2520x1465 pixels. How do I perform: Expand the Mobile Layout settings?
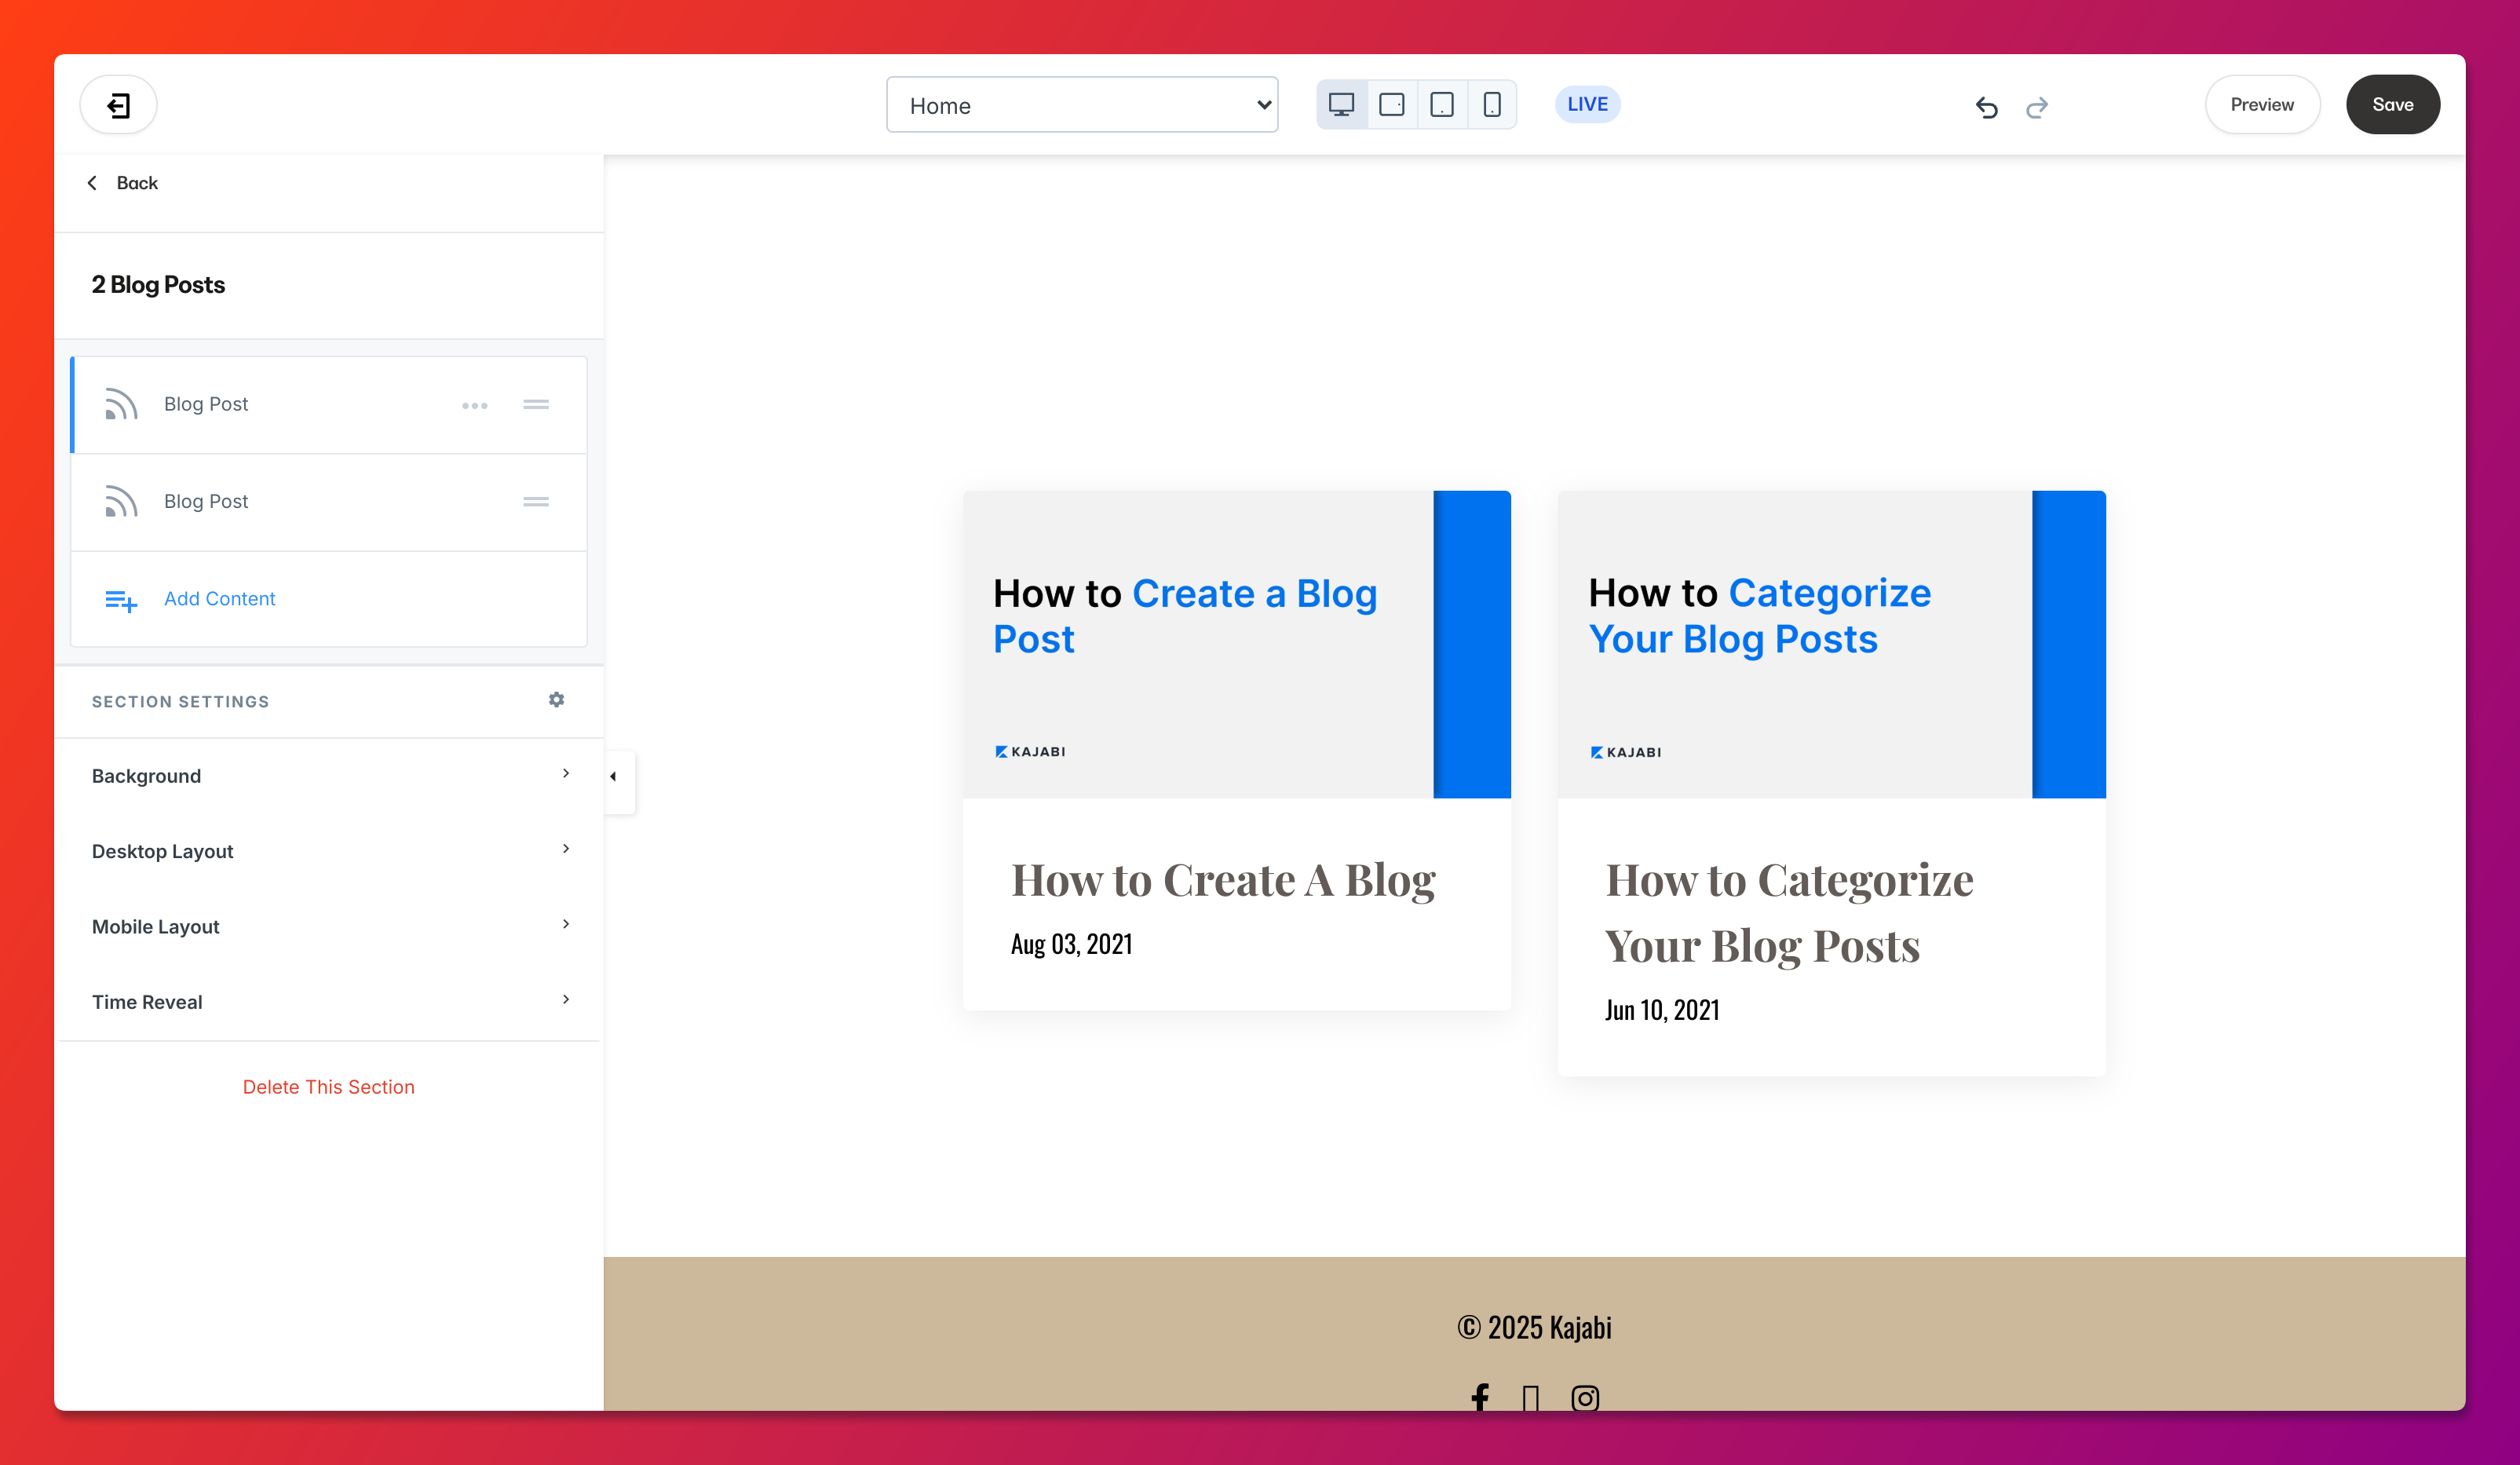[329, 926]
